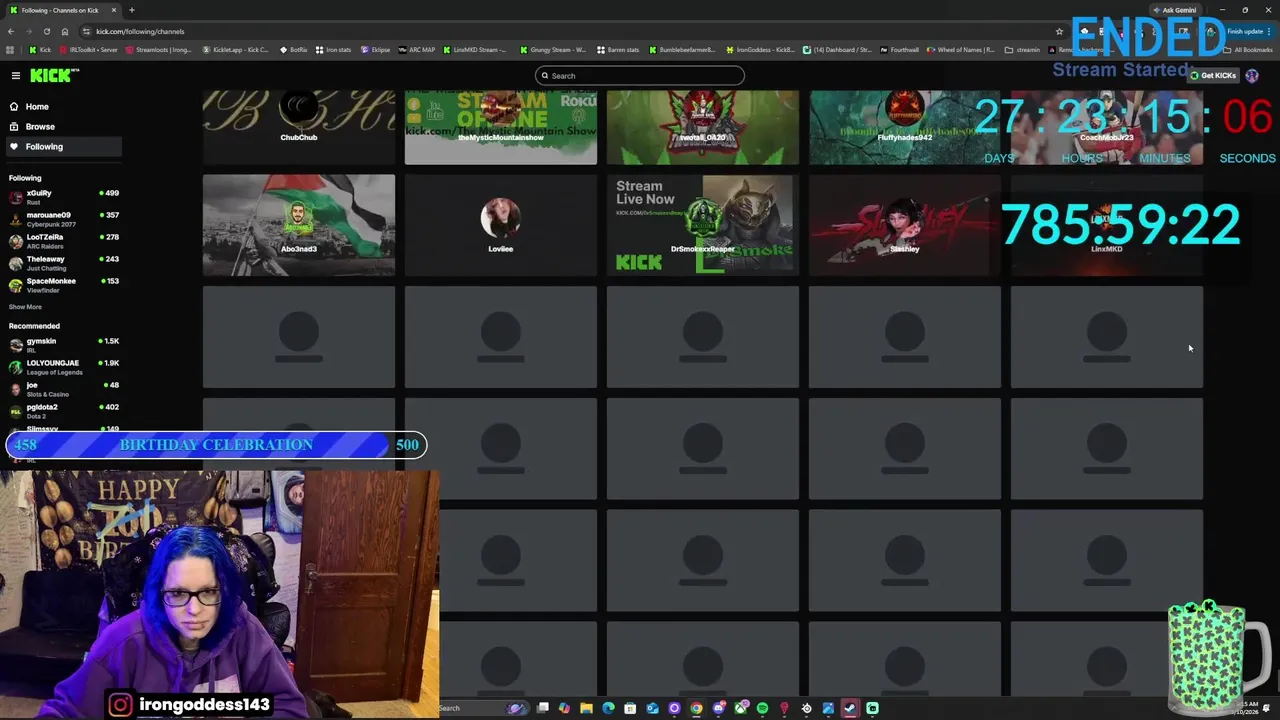Open LooTZeiRa channel in sidebar
Image resolution: width=1280 pixels, height=720 pixels.
(x=63, y=241)
